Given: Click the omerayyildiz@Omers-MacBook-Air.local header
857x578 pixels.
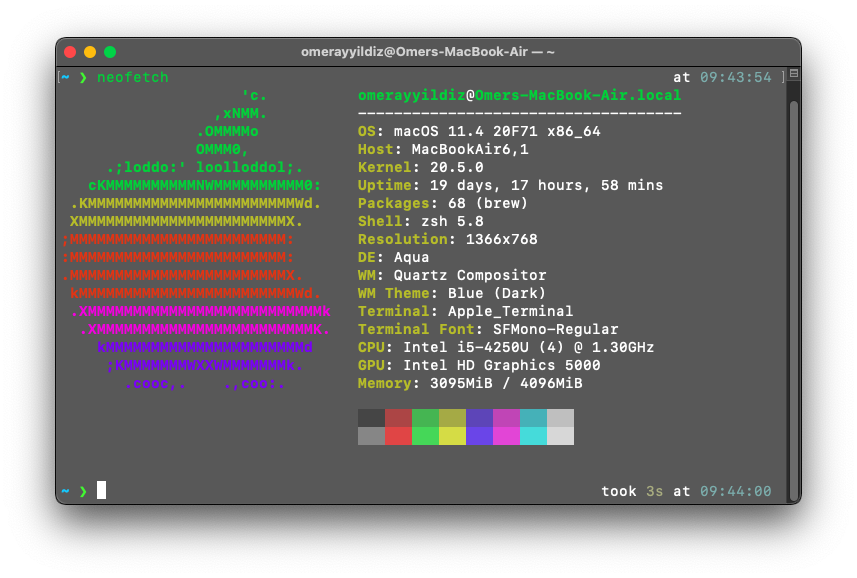Looking at the screenshot, I should [x=519, y=96].
